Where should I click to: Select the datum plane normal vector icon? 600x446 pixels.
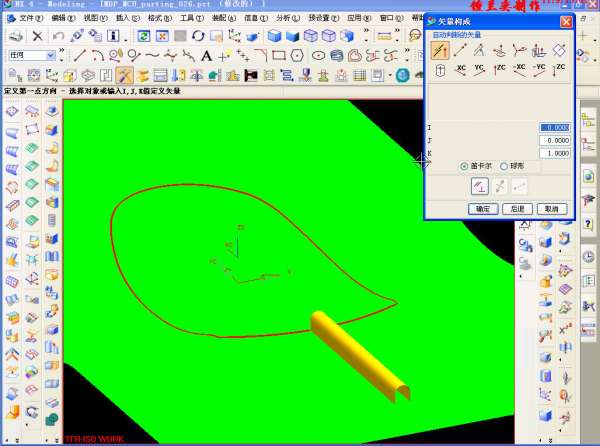coord(559,50)
